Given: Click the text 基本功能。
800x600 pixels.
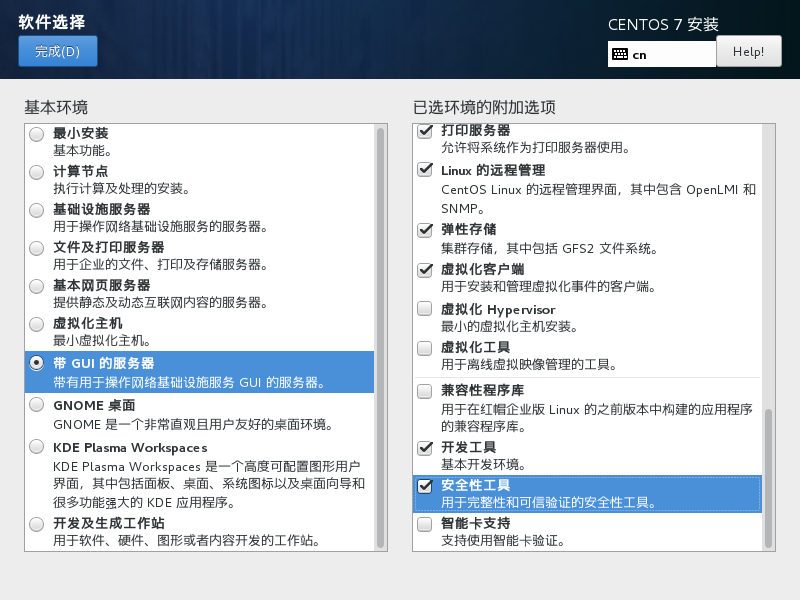Looking at the screenshot, I should point(83,151).
